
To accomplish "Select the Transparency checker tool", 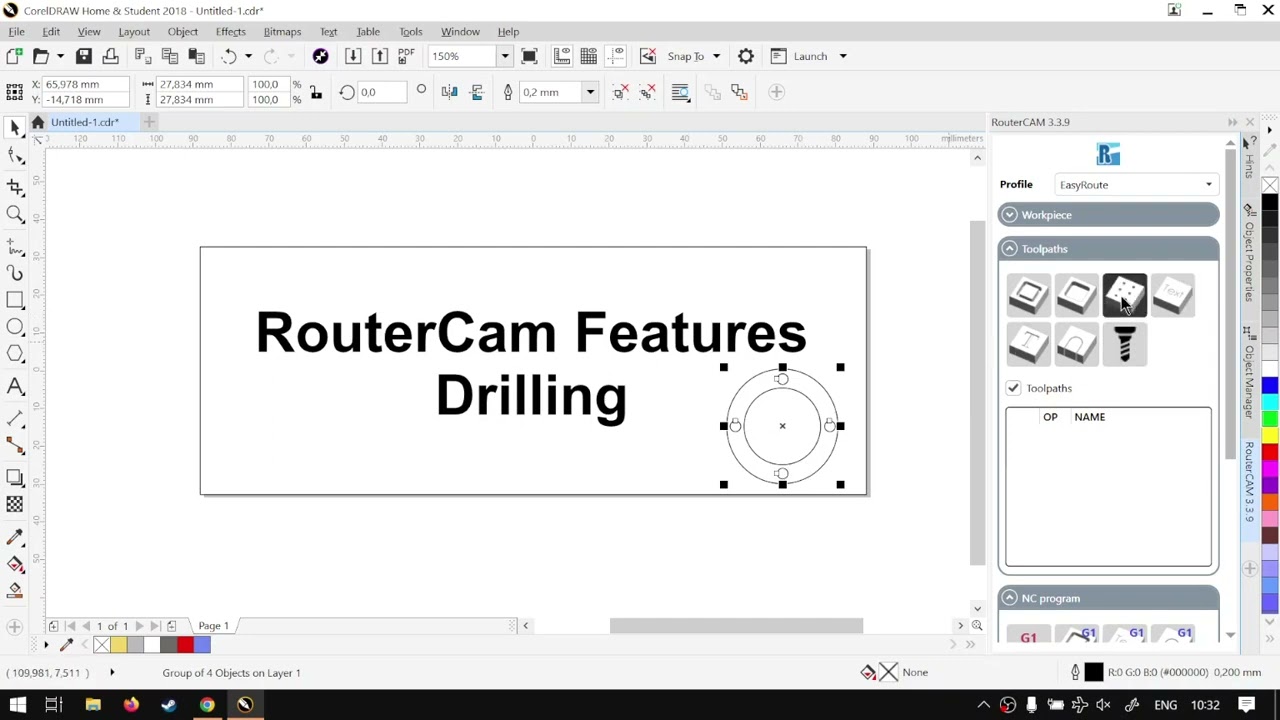I will pos(15,505).
